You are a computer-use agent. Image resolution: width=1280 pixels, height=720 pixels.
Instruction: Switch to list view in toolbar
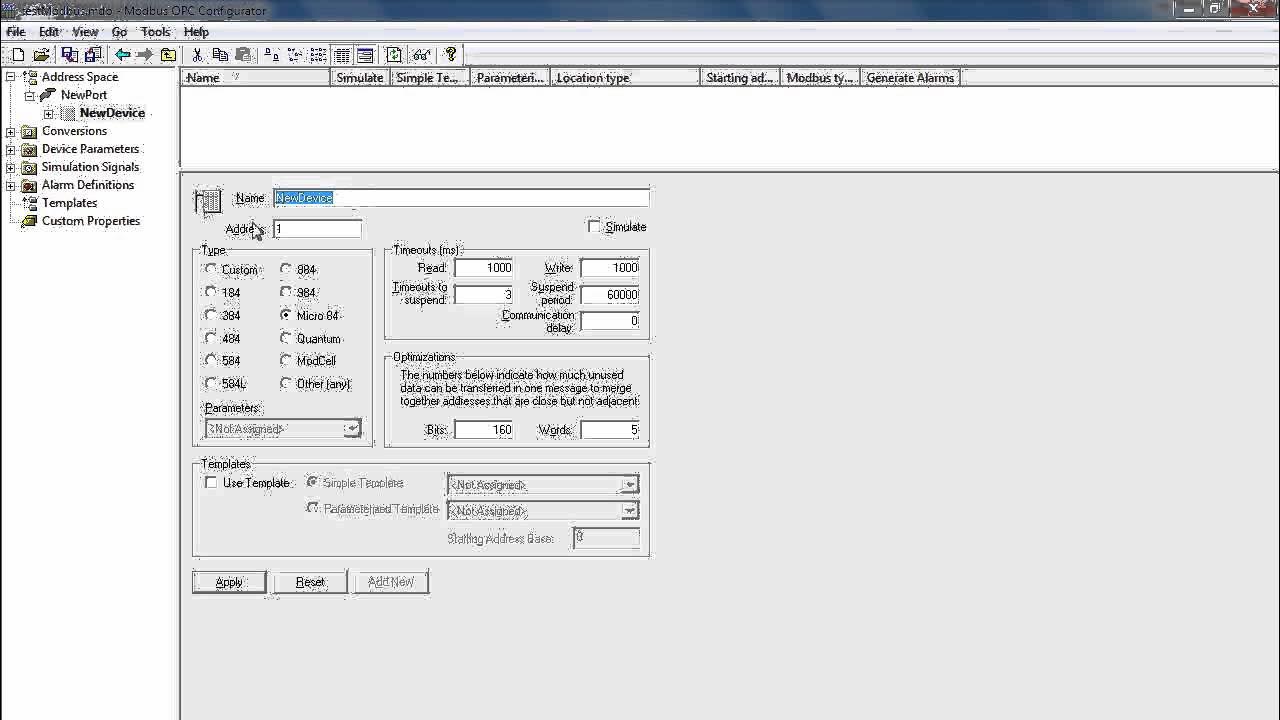click(x=318, y=55)
